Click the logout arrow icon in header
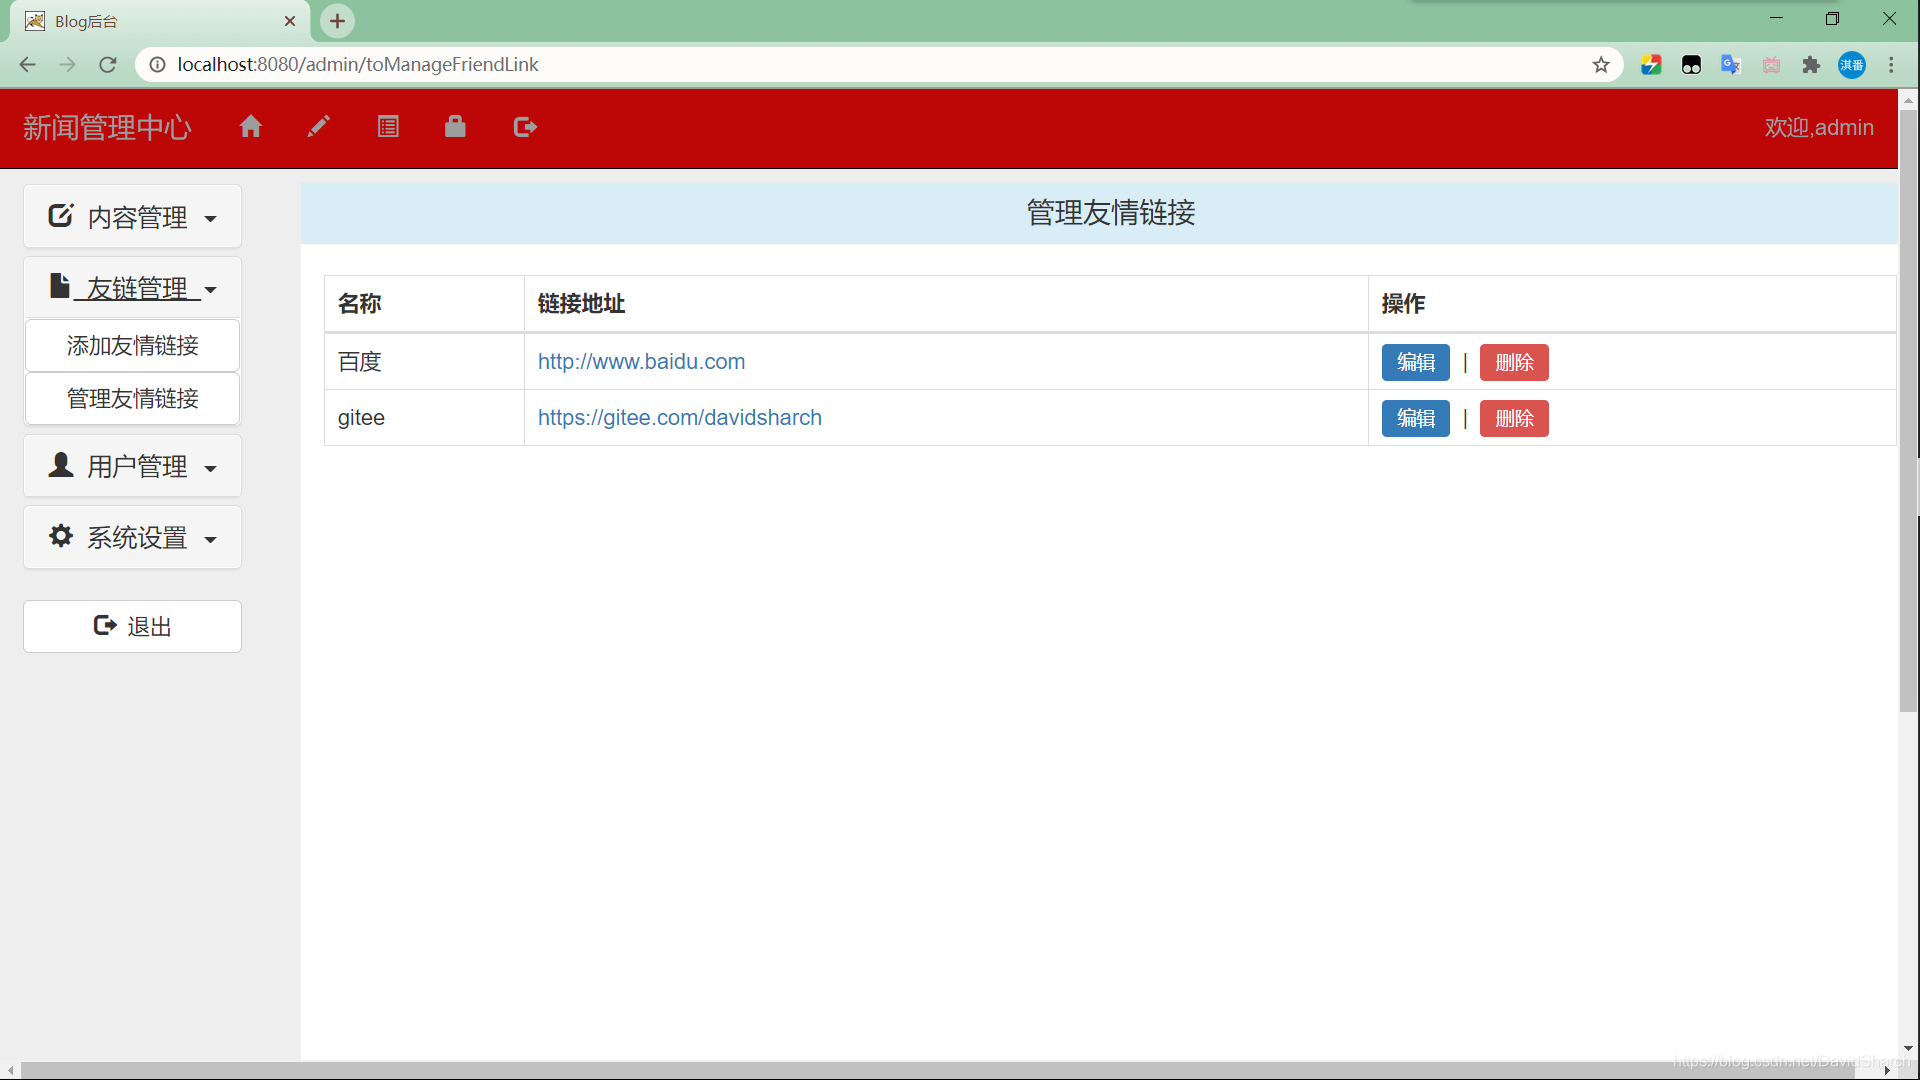Screen dimensions: 1920x1080 525,127
